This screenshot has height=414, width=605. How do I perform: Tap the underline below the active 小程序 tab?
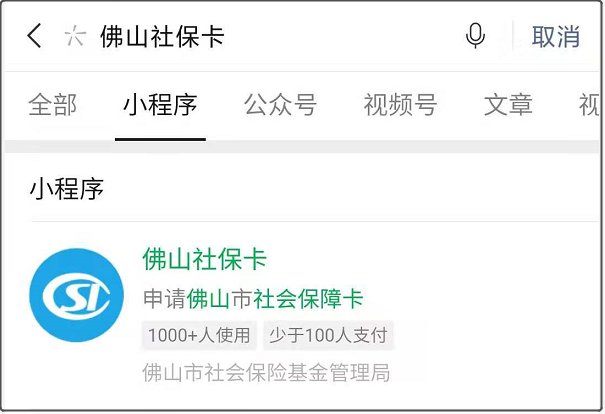[x=160, y=139]
